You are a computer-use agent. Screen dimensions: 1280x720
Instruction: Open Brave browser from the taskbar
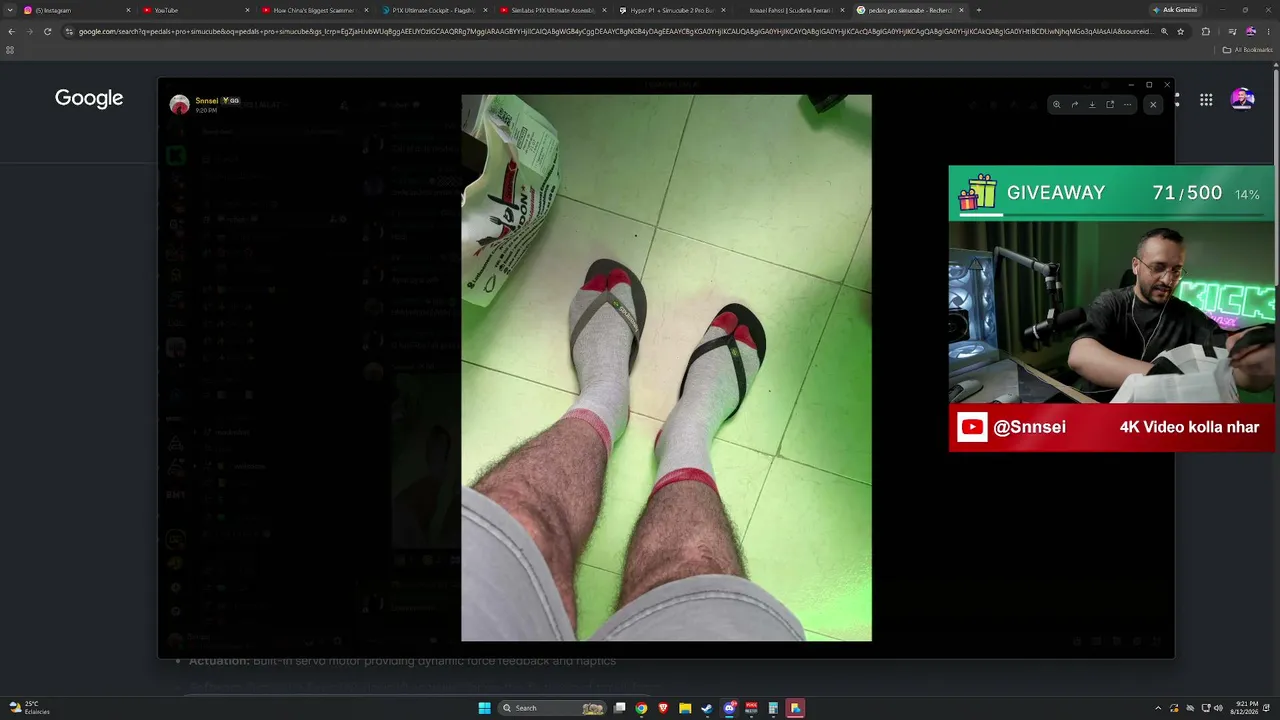point(663,708)
